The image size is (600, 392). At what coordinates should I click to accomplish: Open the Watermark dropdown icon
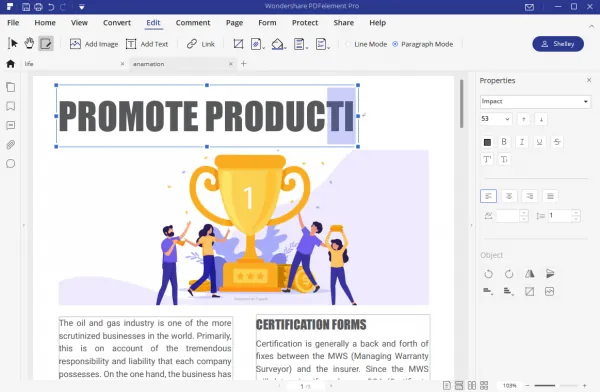tap(257, 44)
